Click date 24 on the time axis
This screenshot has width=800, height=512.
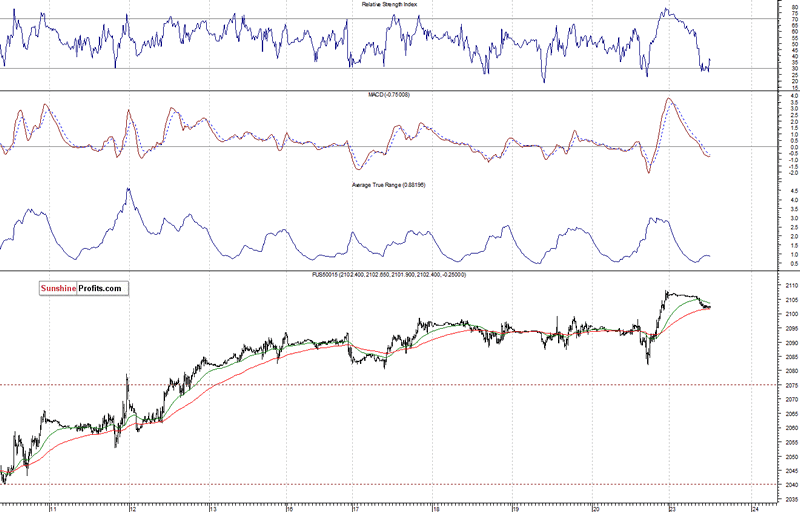click(750, 506)
